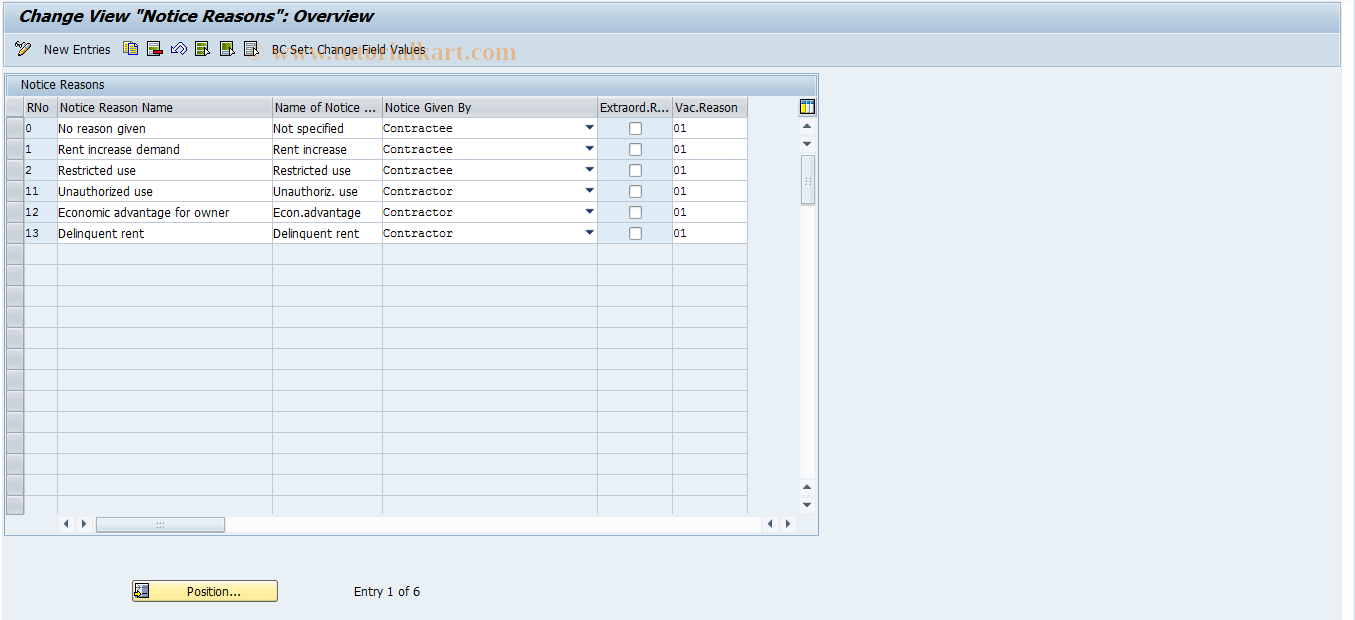Click the Extraord.R... column header

click(x=635, y=107)
